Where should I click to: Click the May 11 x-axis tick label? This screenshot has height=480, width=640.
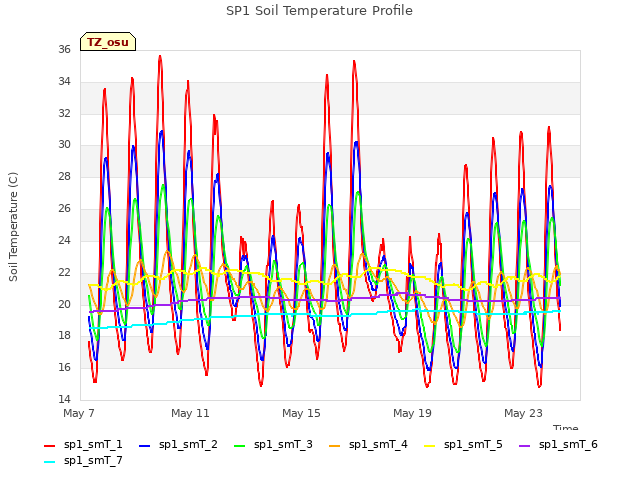click(190, 413)
